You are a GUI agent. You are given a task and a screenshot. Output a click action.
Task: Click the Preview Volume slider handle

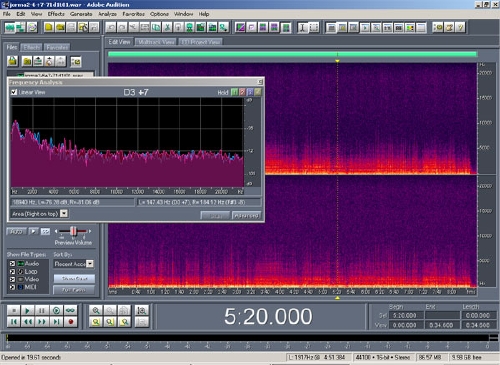click(73, 231)
